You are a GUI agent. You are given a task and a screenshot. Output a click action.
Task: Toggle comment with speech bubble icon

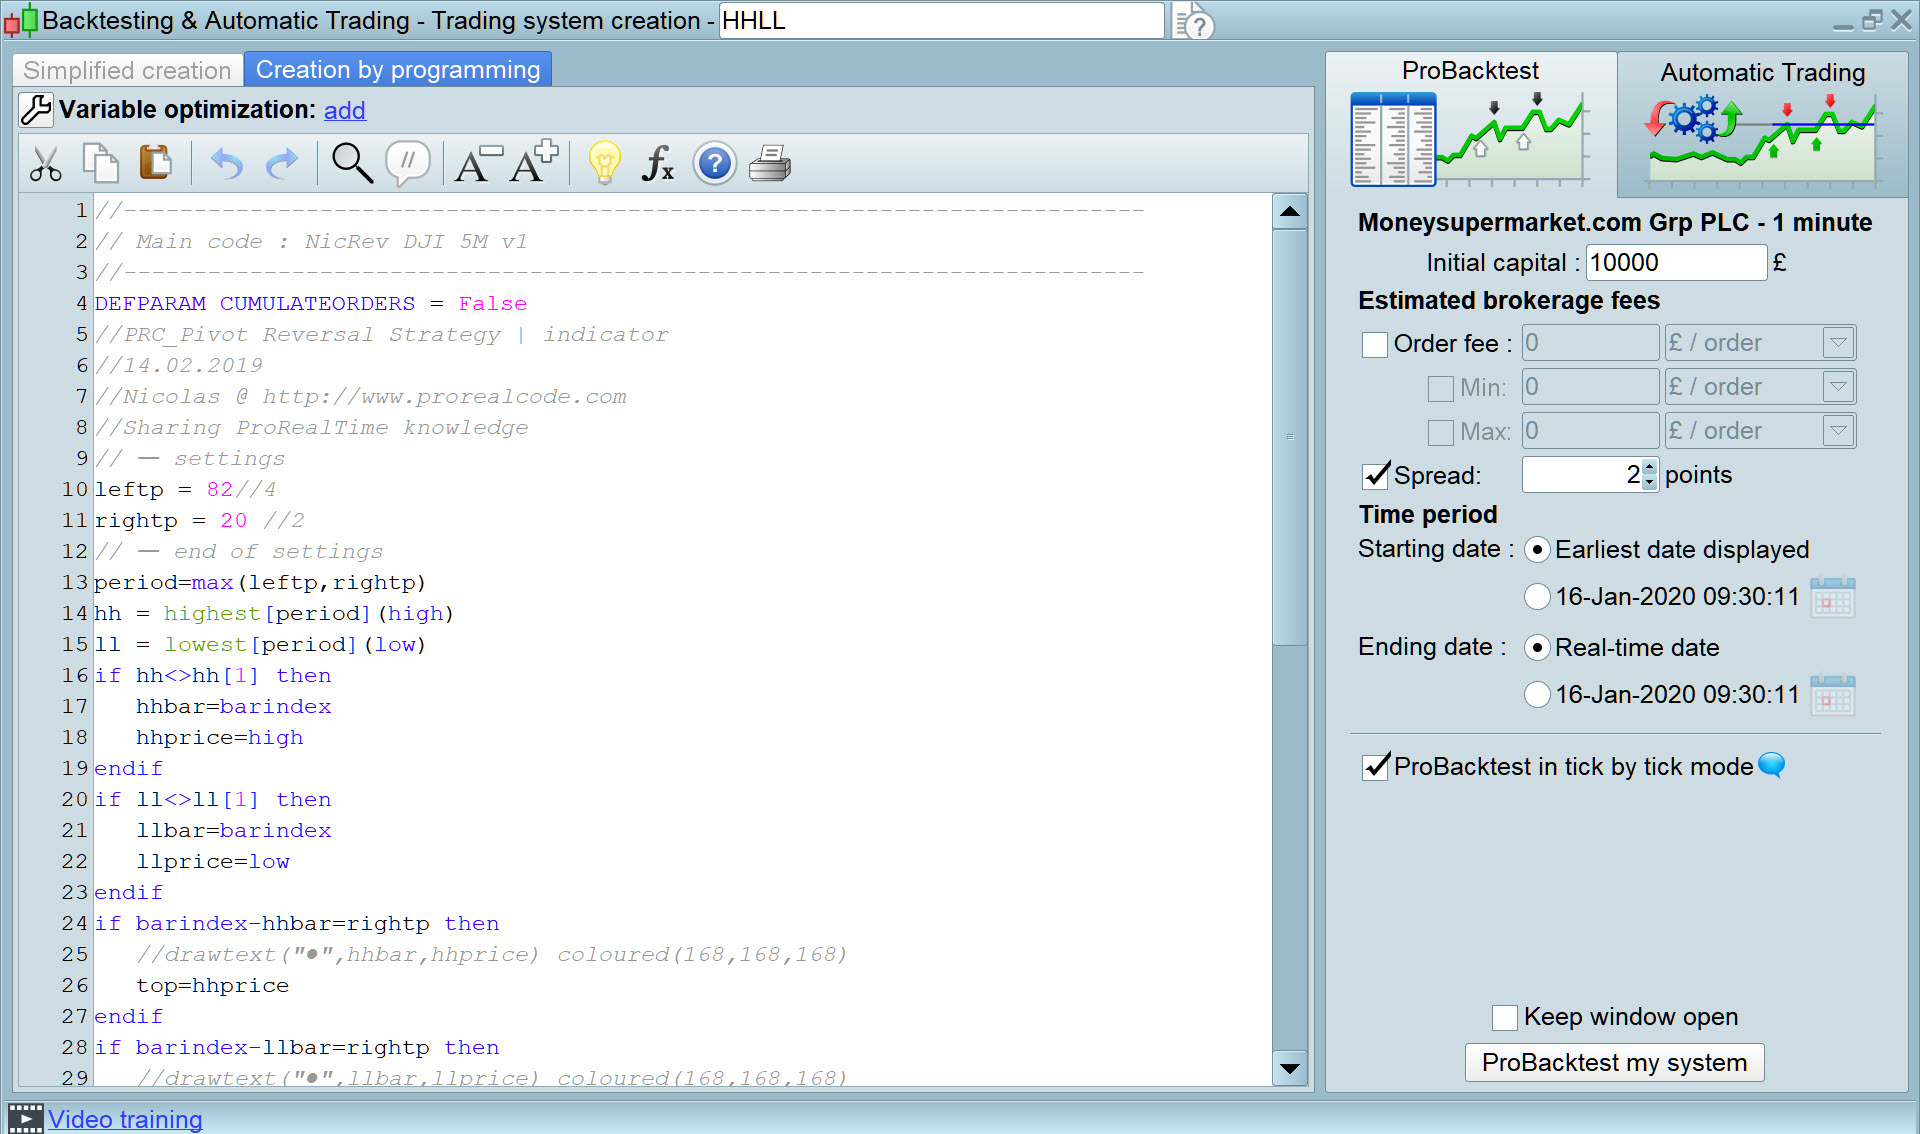pos(407,163)
